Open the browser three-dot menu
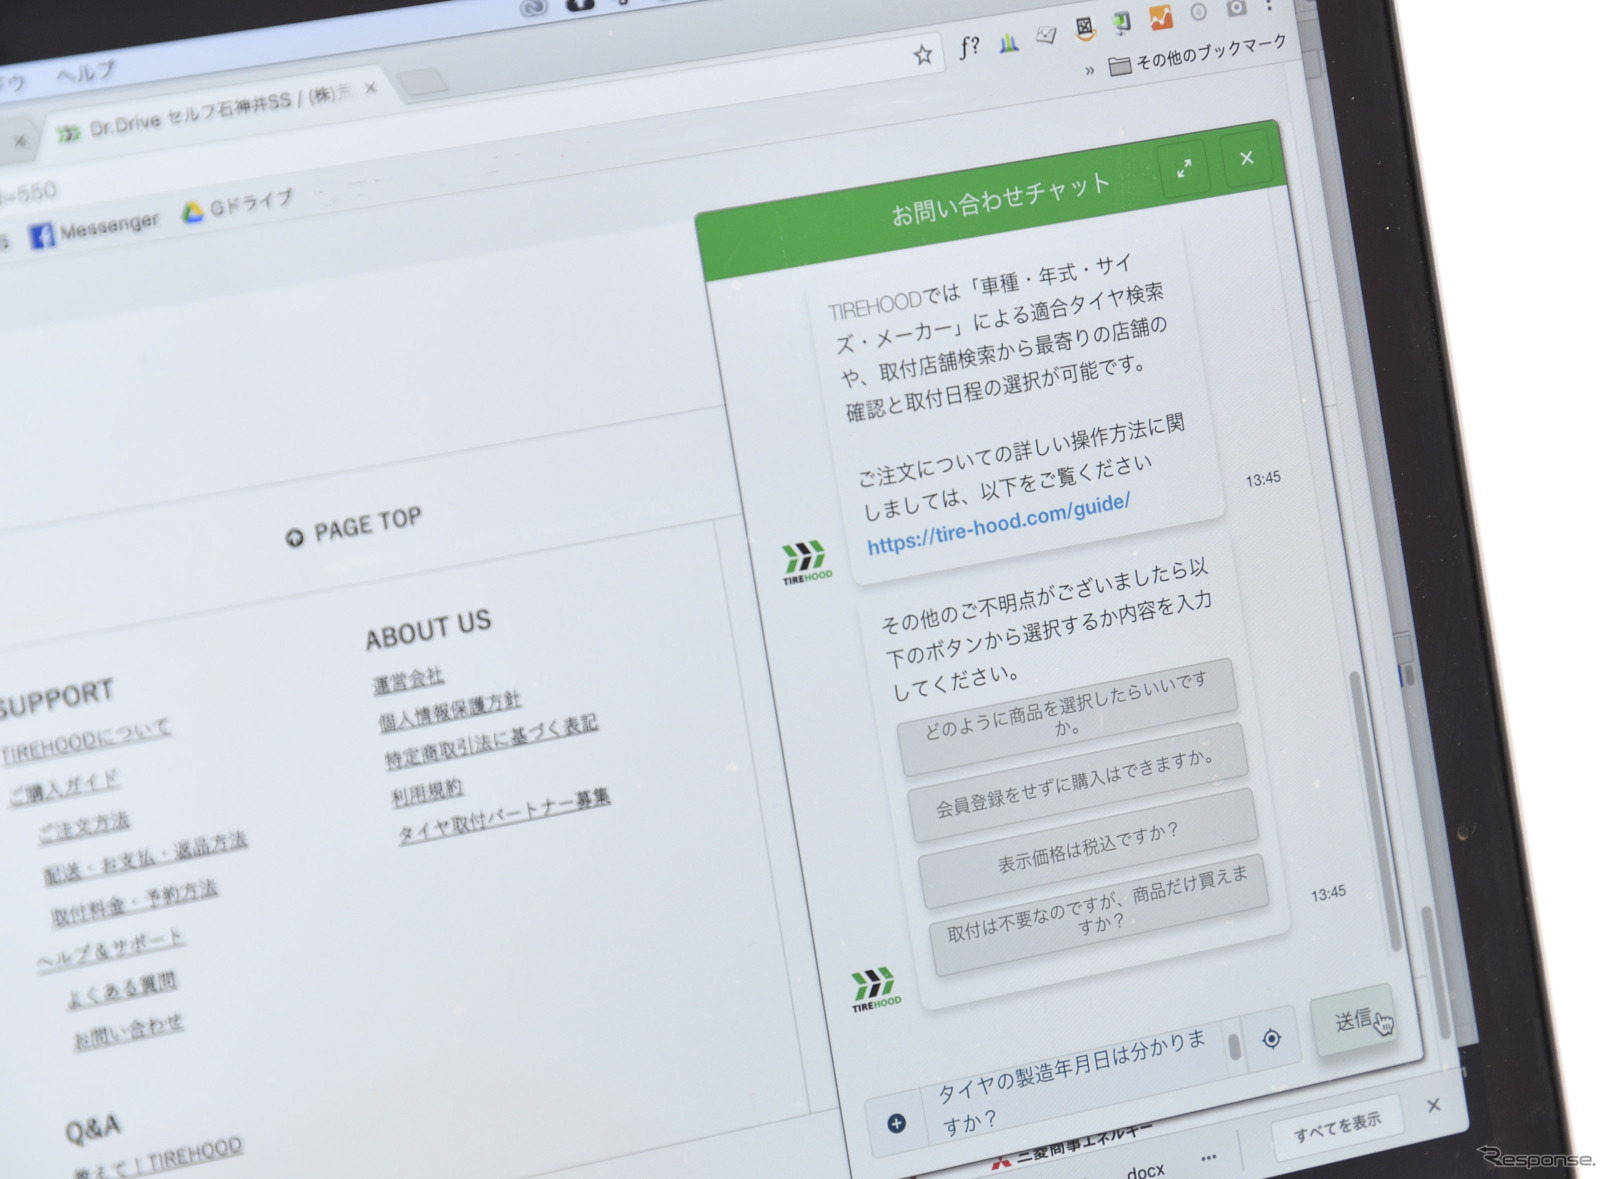Screen dimensions: 1607x1179 pyautogui.click(x=1269, y=6)
